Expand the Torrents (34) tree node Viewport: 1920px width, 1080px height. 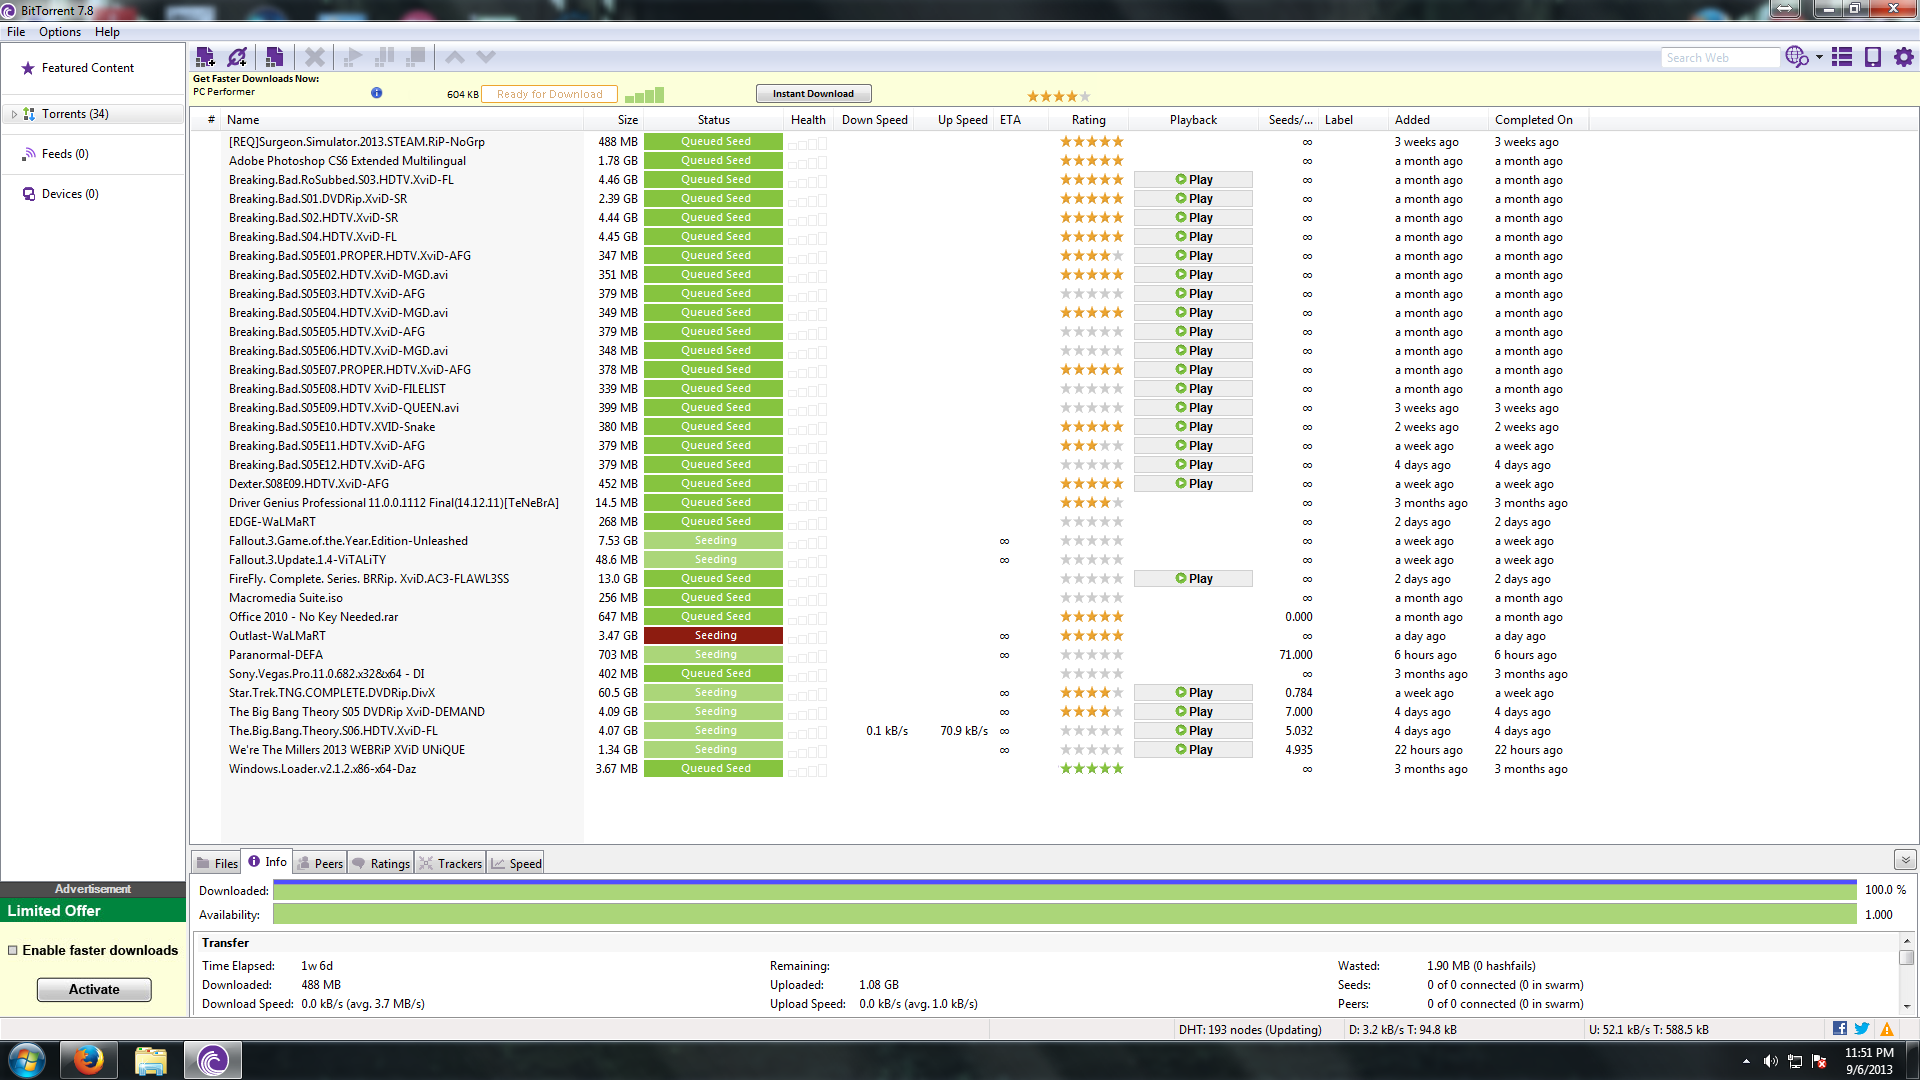(x=14, y=114)
